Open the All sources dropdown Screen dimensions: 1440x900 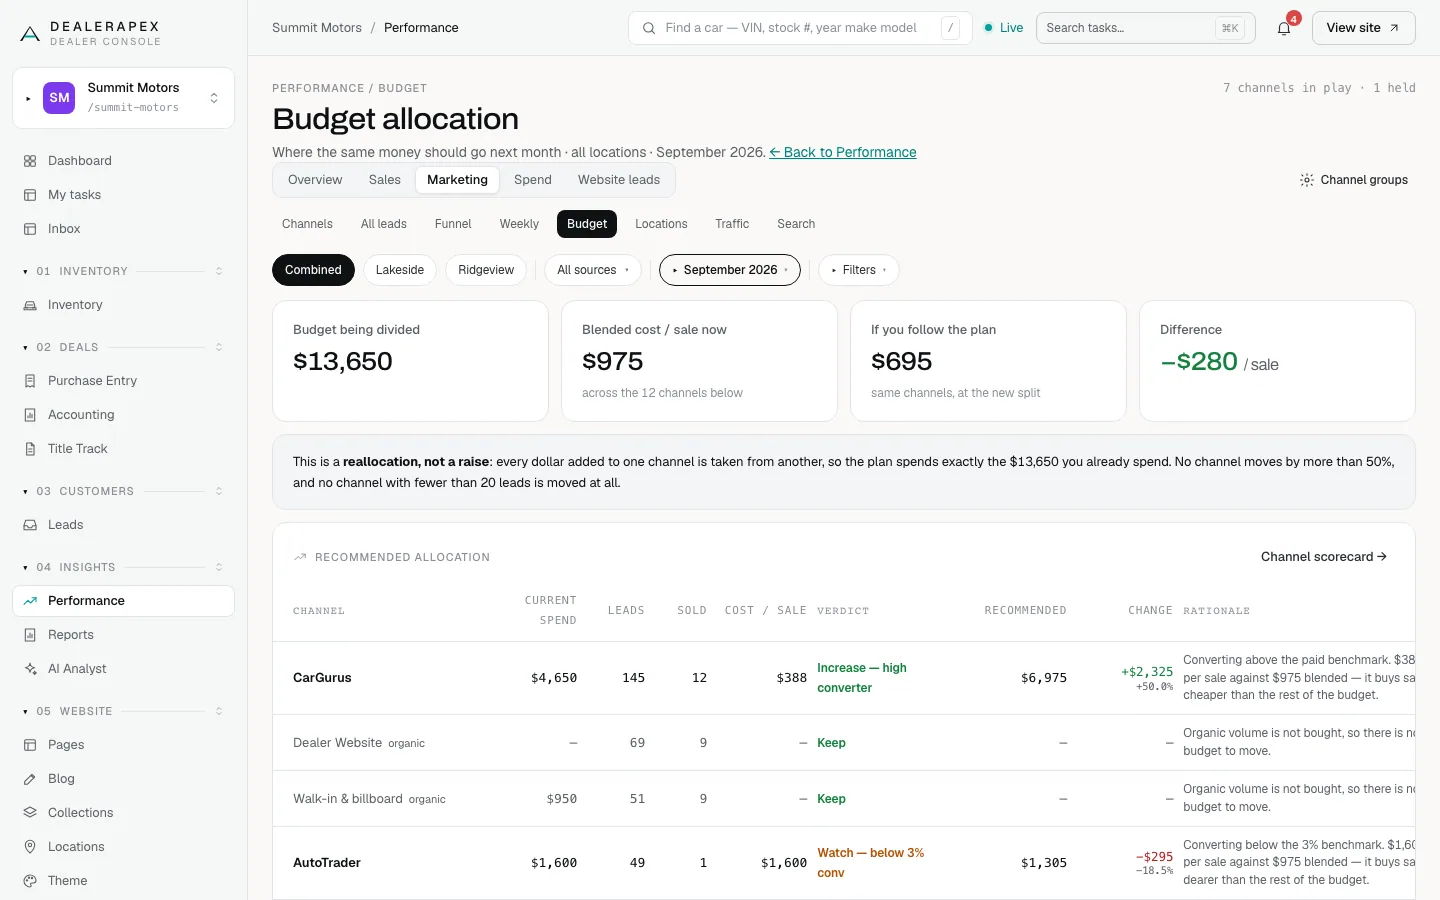point(593,270)
